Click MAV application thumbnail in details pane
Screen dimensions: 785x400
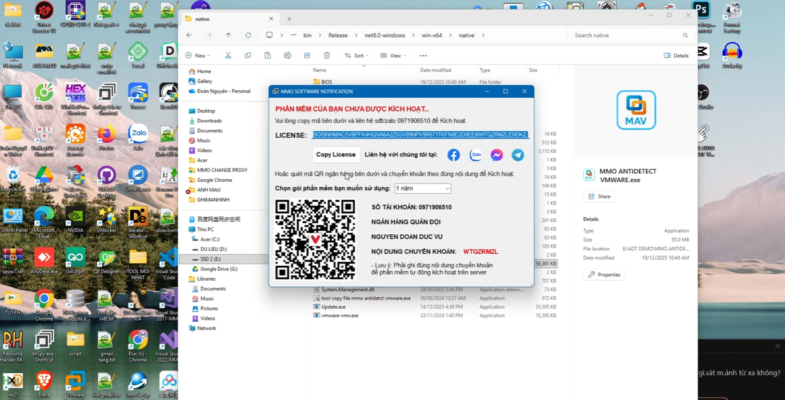point(636,110)
